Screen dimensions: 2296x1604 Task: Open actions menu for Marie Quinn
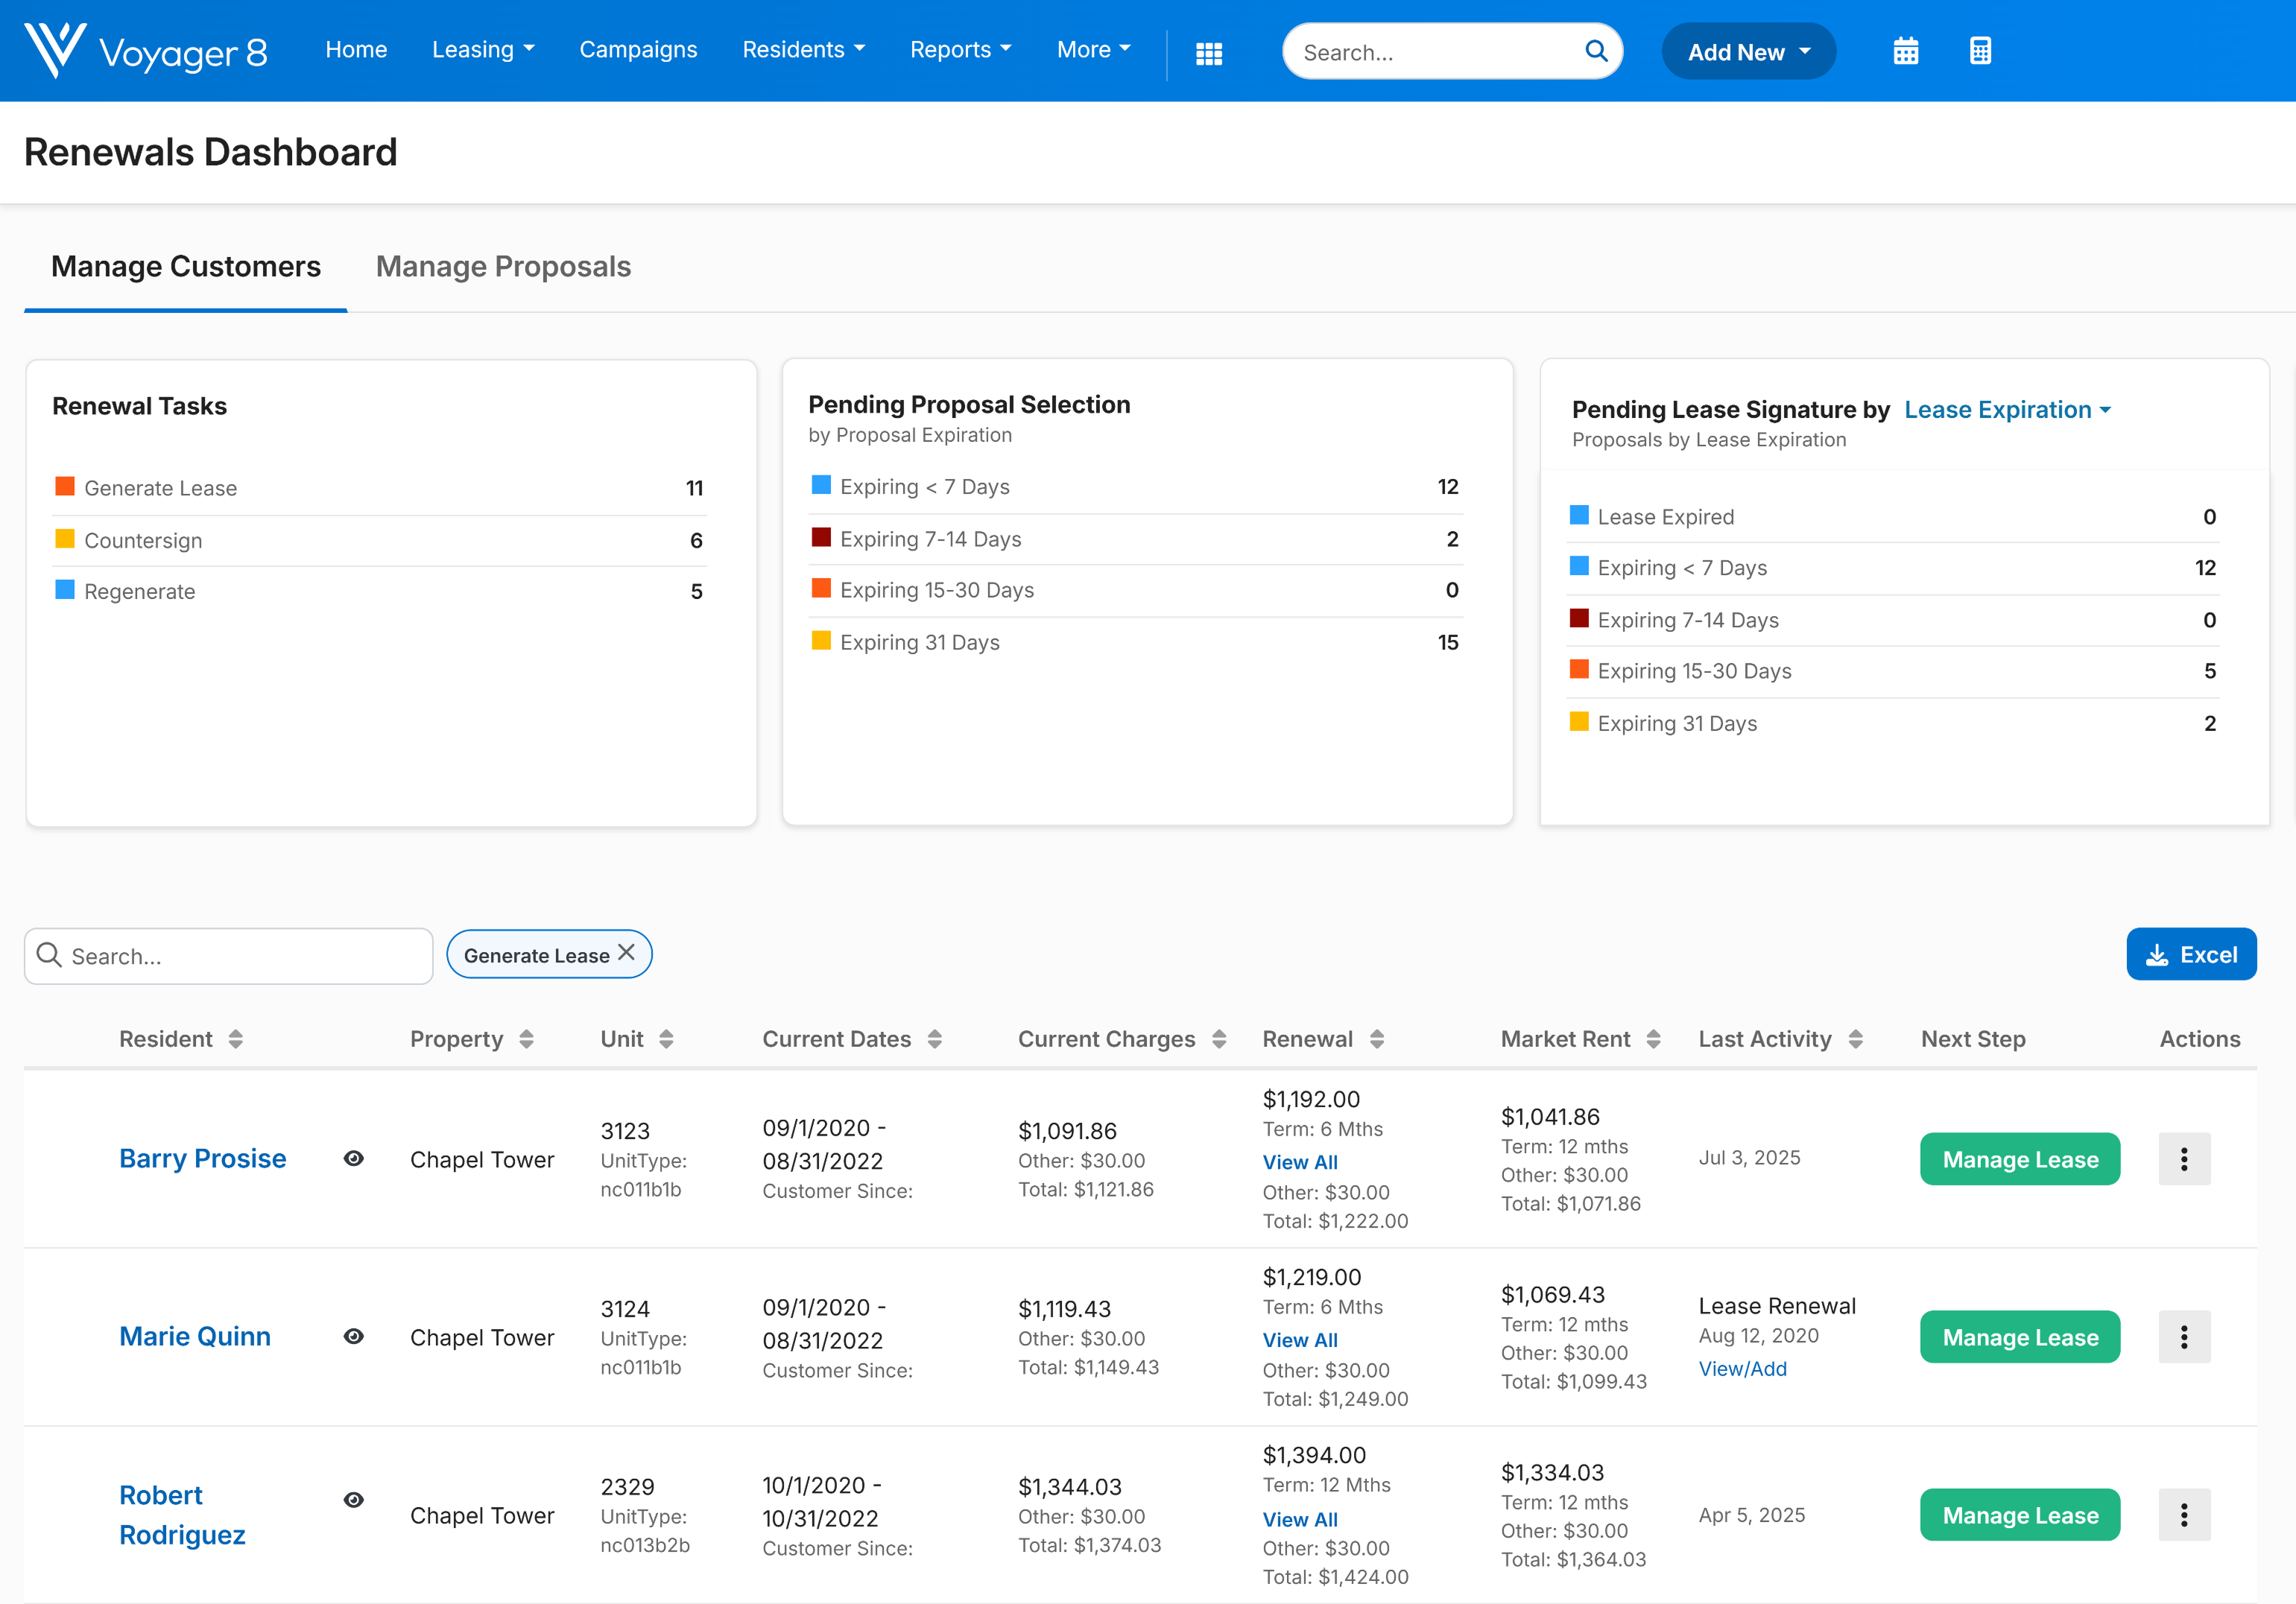tap(2184, 1337)
